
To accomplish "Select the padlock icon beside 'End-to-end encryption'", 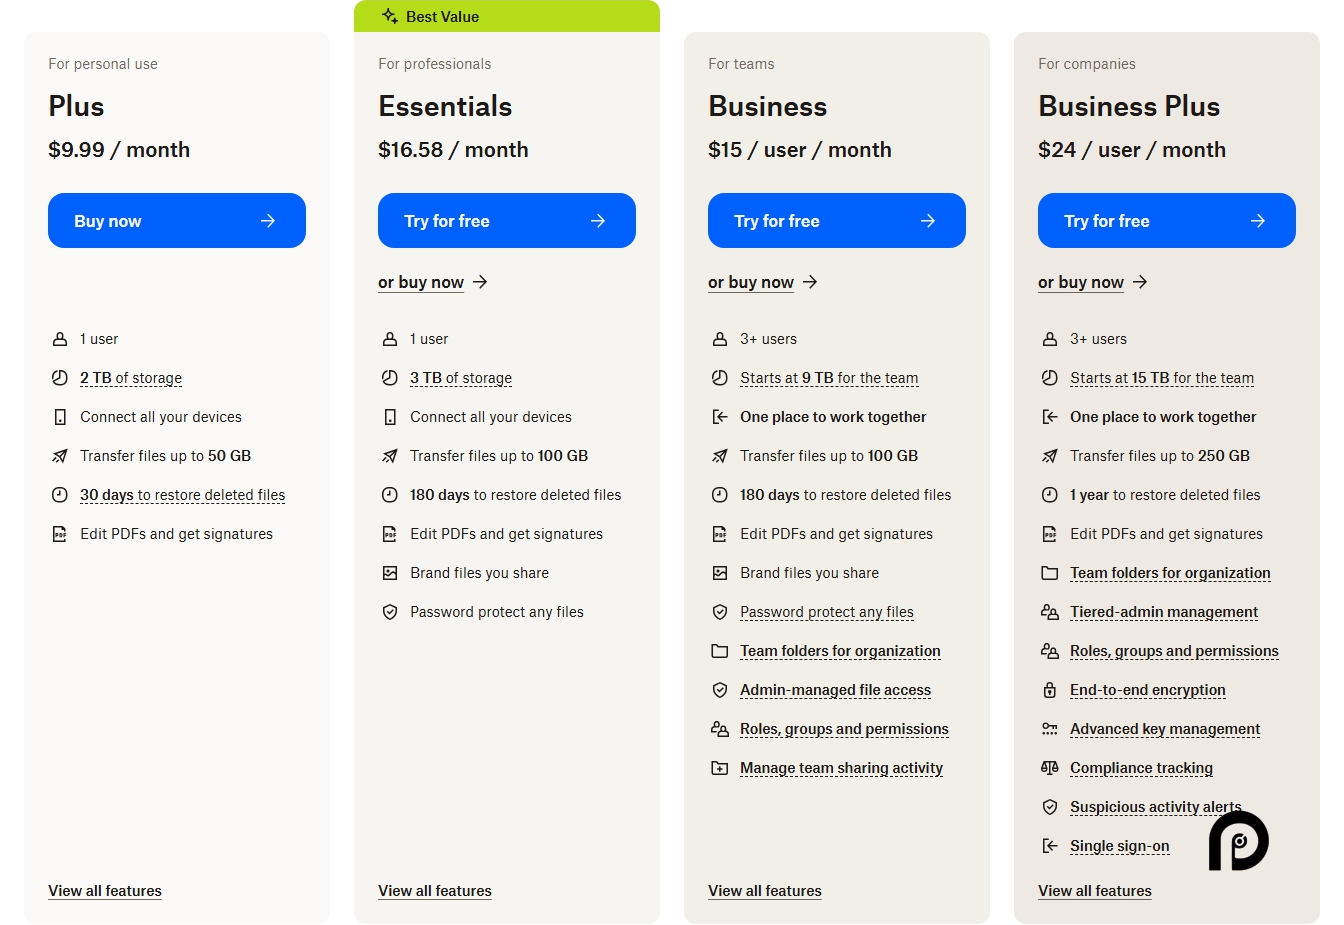I will tap(1050, 690).
